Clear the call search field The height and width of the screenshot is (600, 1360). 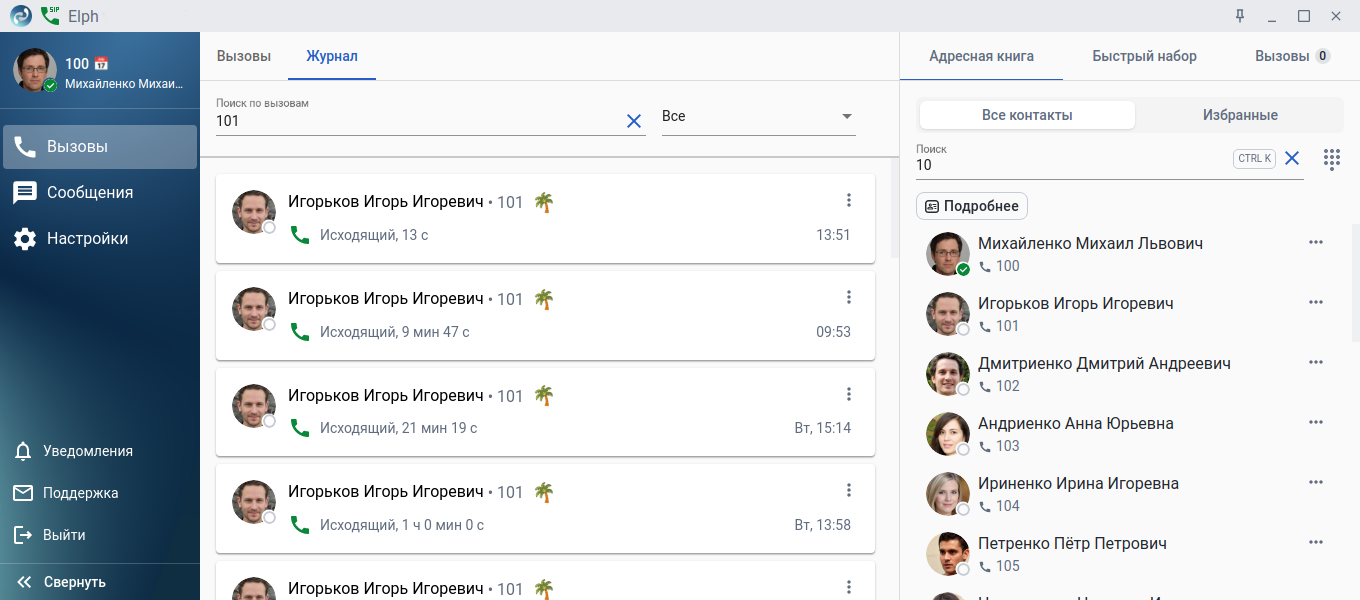pyautogui.click(x=633, y=121)
